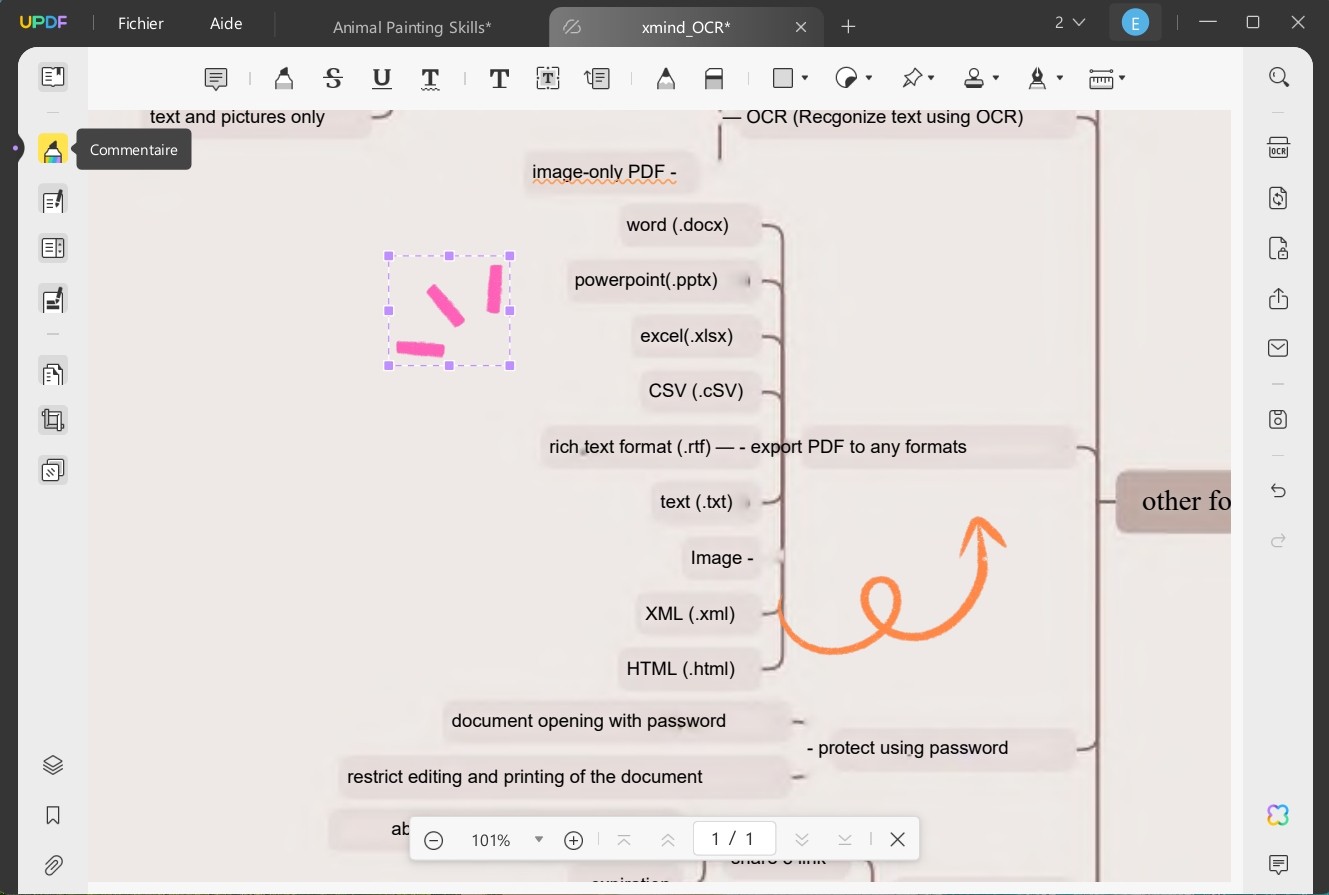The width and height of the screenshot is (1329, 895).
Task: Open the Fichier menu
Action: [x=141, y=23]
